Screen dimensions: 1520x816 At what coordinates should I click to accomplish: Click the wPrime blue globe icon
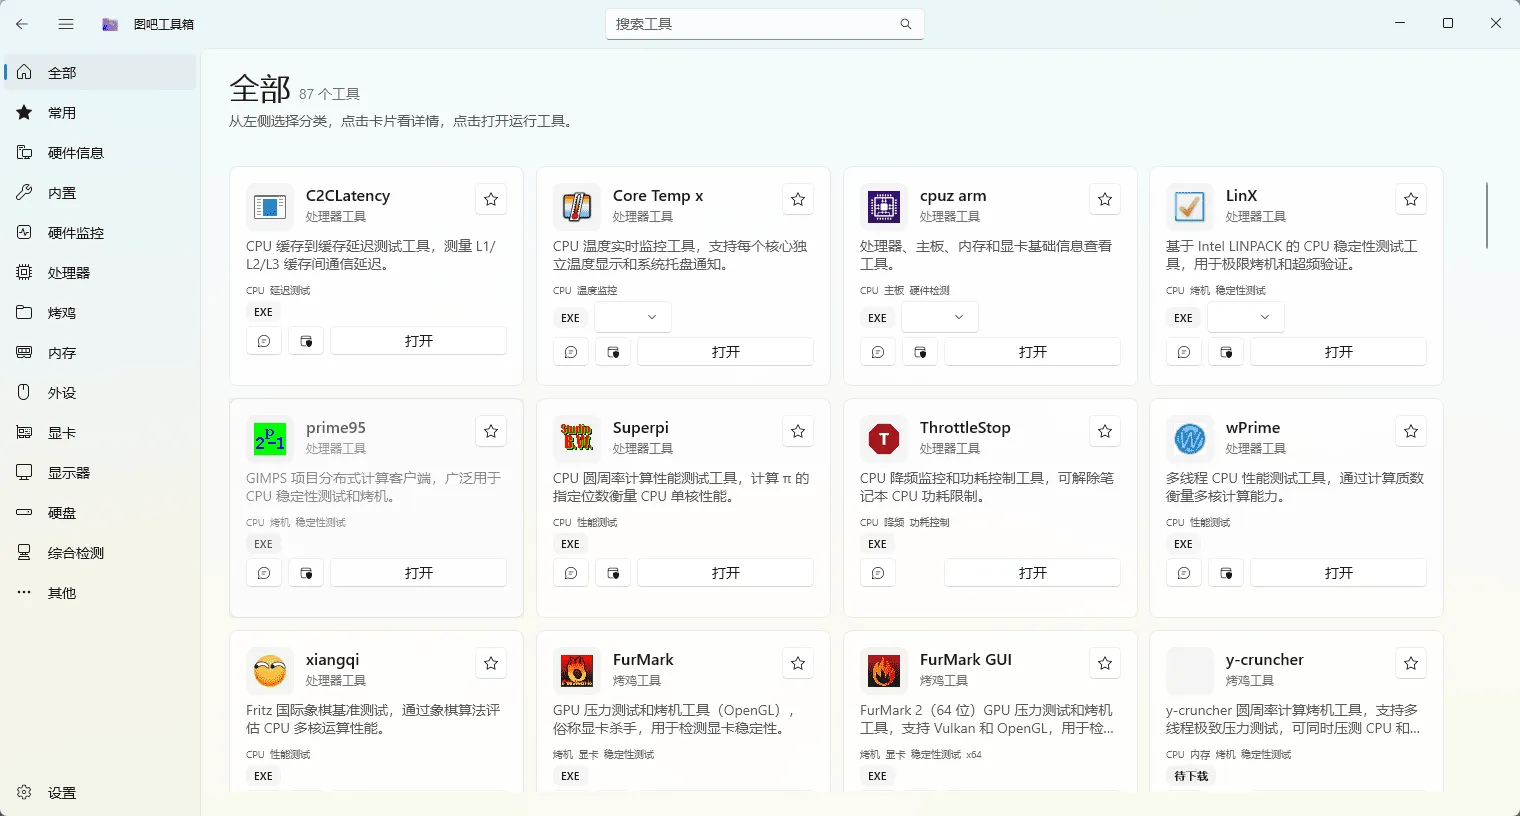click(x=1190, y=439)
